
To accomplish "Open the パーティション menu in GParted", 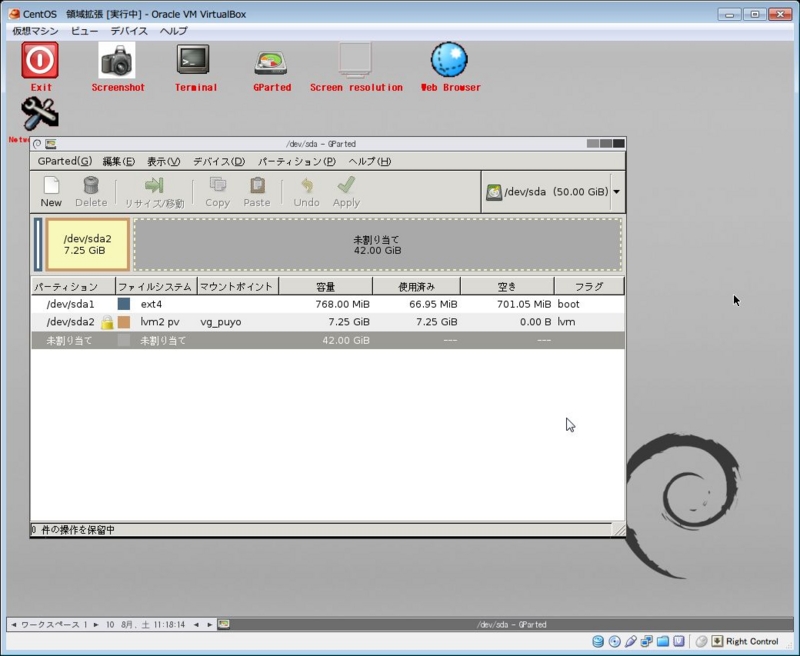I will point(296,161).
